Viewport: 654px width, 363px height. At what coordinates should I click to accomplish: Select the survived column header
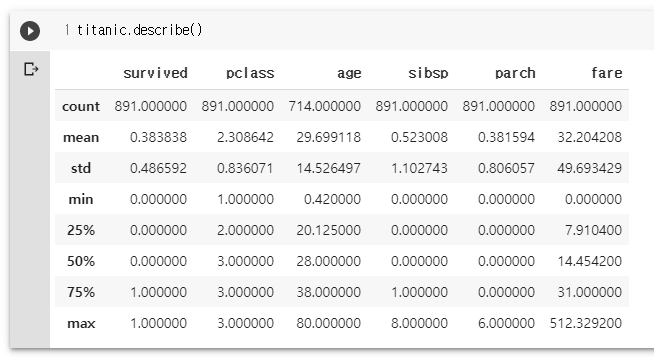(x=155, y=73)
